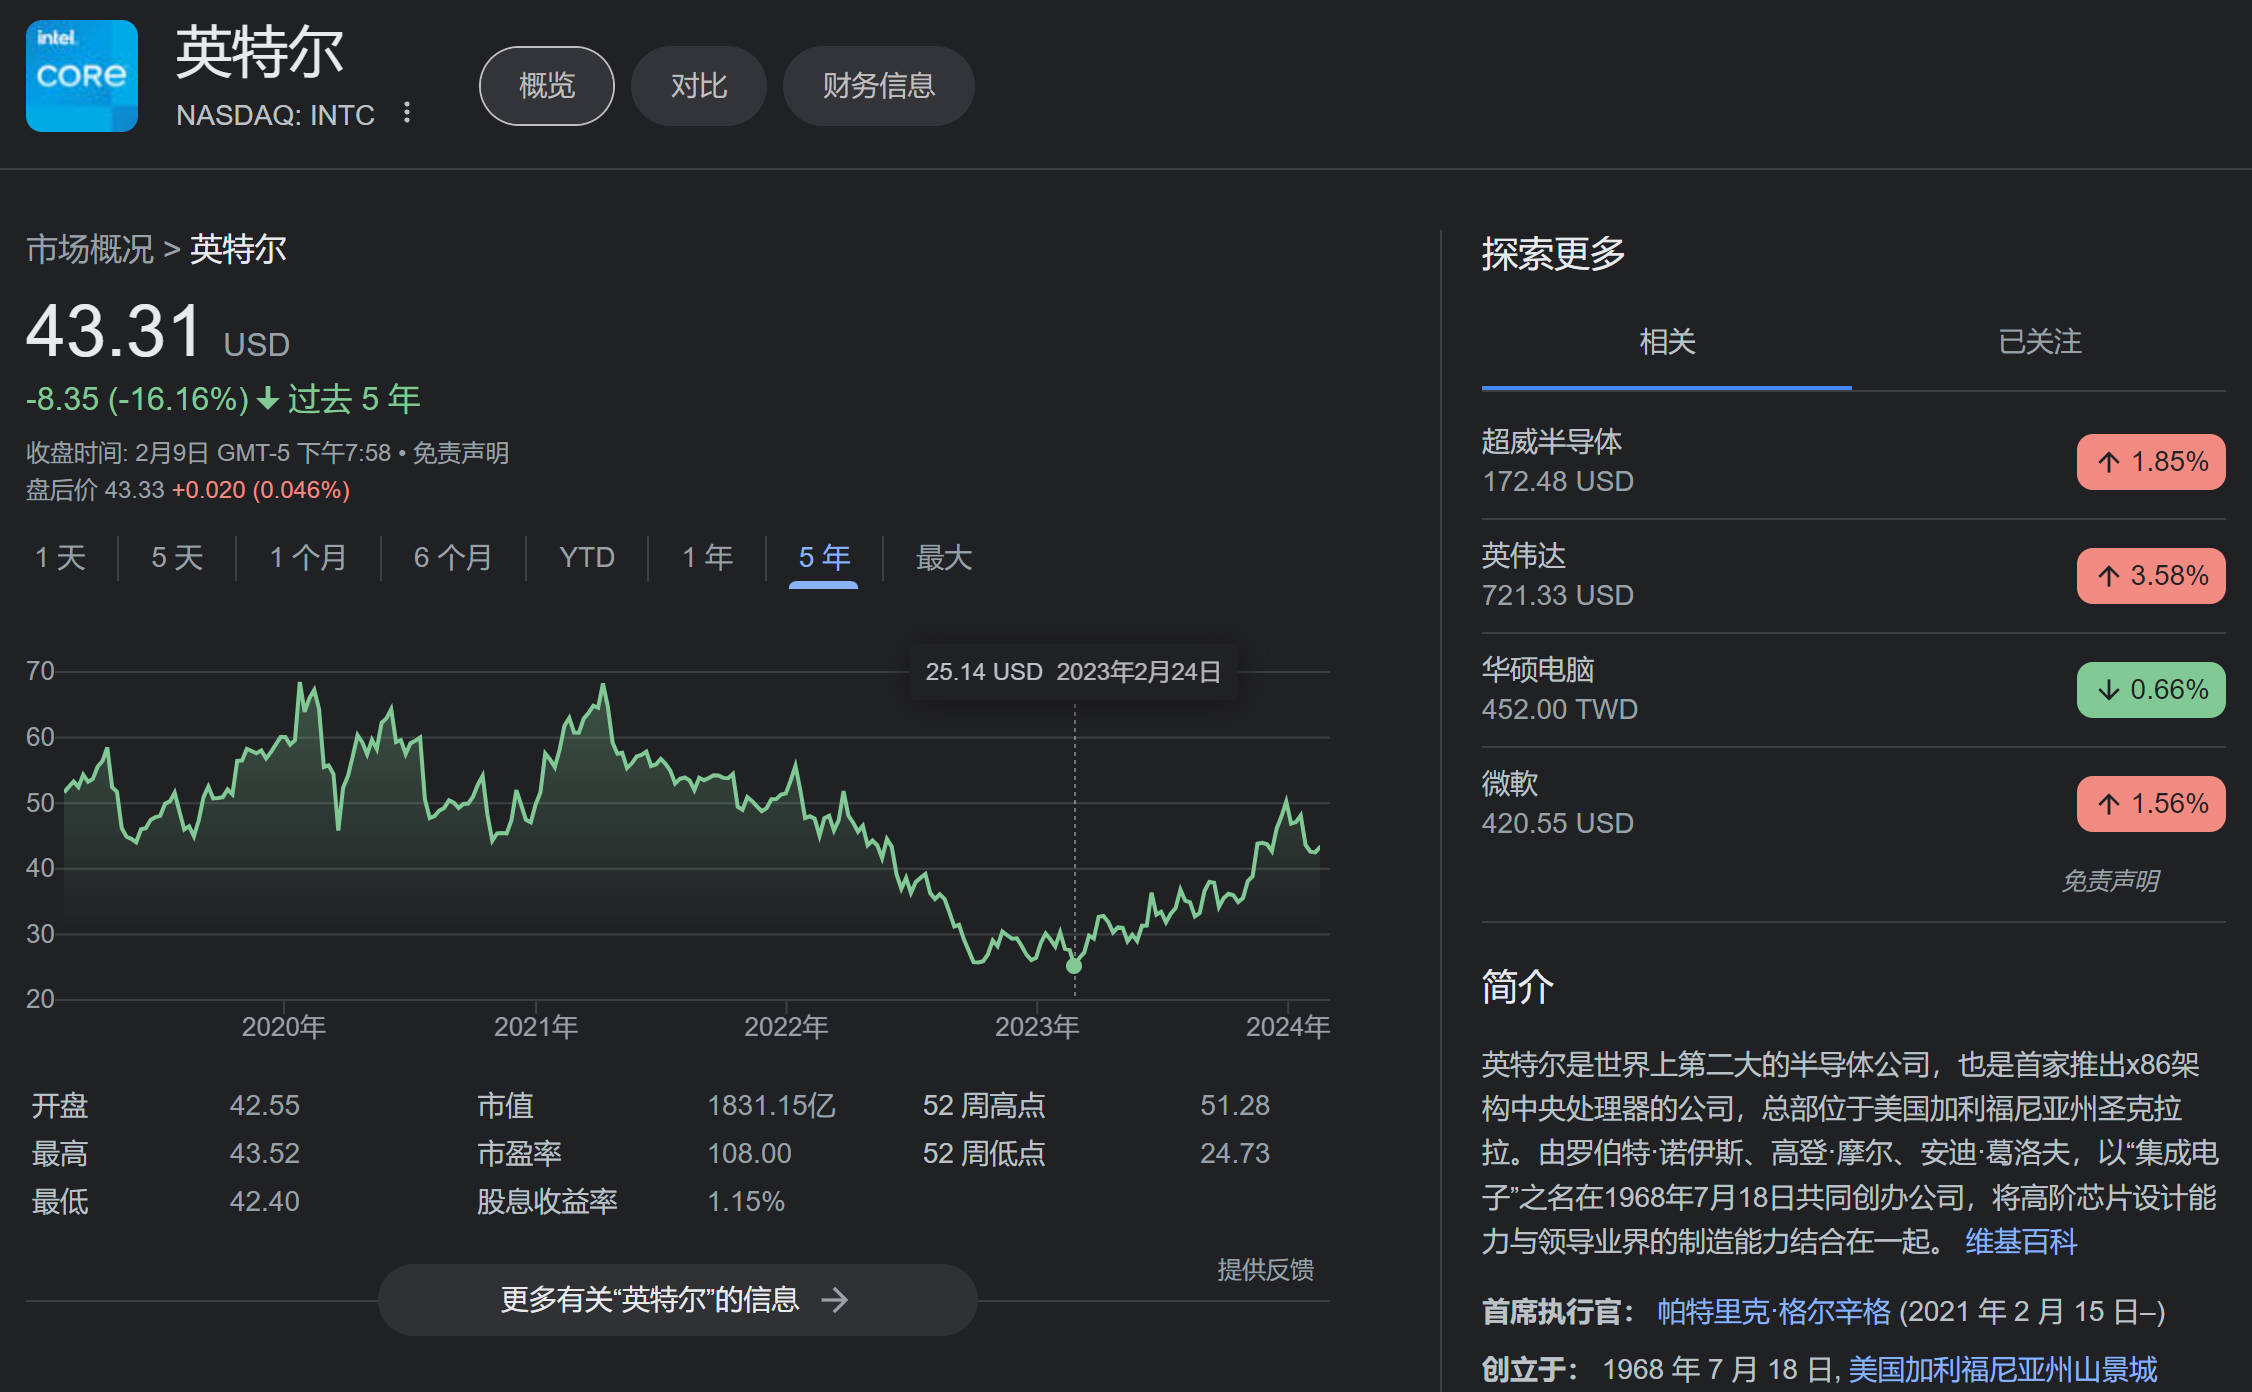Click the 3.58% change badge for 英伟达
Image resolution: width=2252 pixels, height=1392 pixels.
click(2151, 576)
